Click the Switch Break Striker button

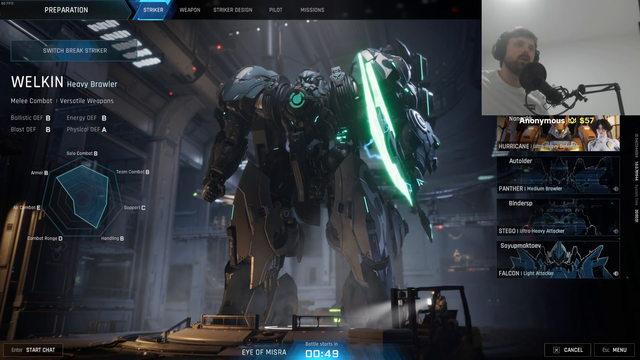pyautogui.click(x=75, y=51)
